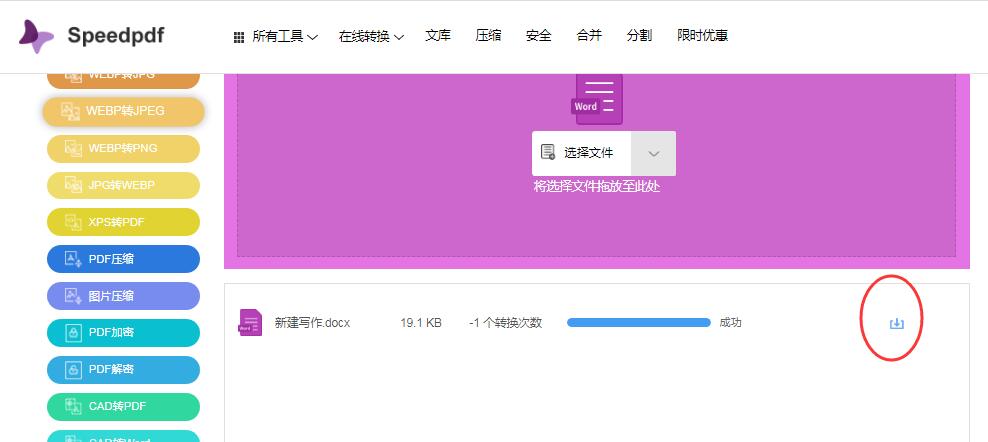Screen dimensions: 988x442
Task: Open the 合并 navigation item
Action: 589,36
